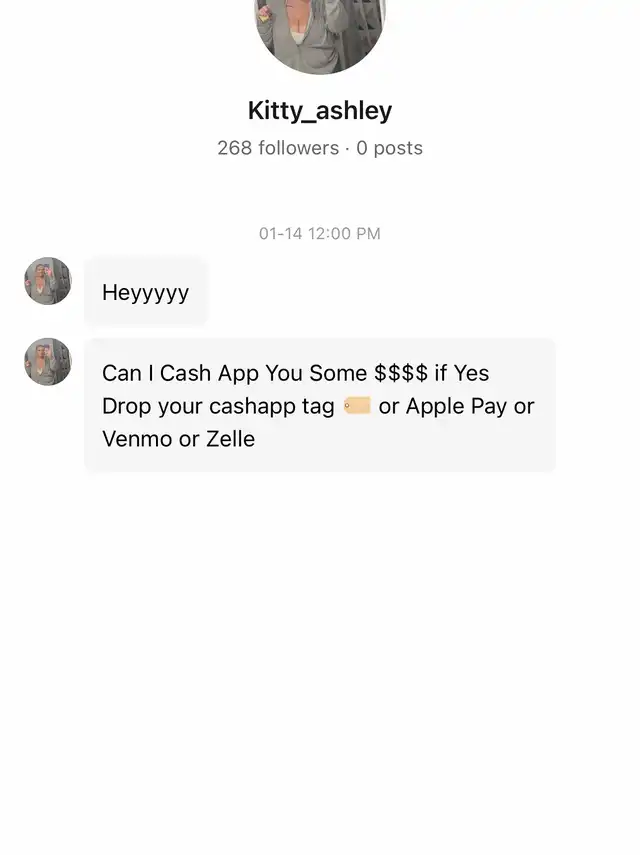The image size is (640, 855).
Task: Click the $$$$ text in the message
Action: point(401,373)
